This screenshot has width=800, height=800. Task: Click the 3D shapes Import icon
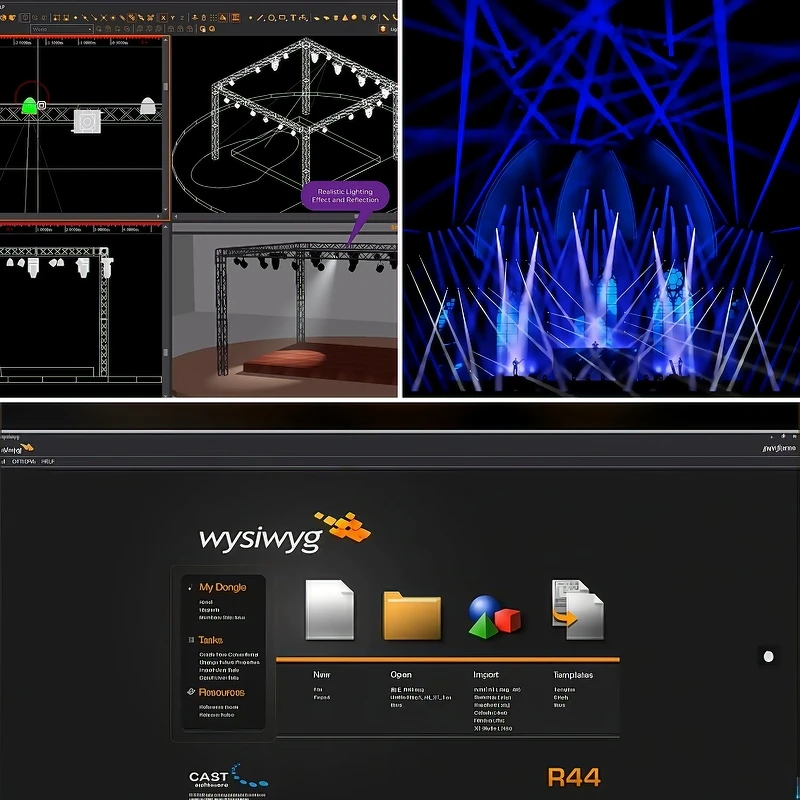[x=494, y=617]
